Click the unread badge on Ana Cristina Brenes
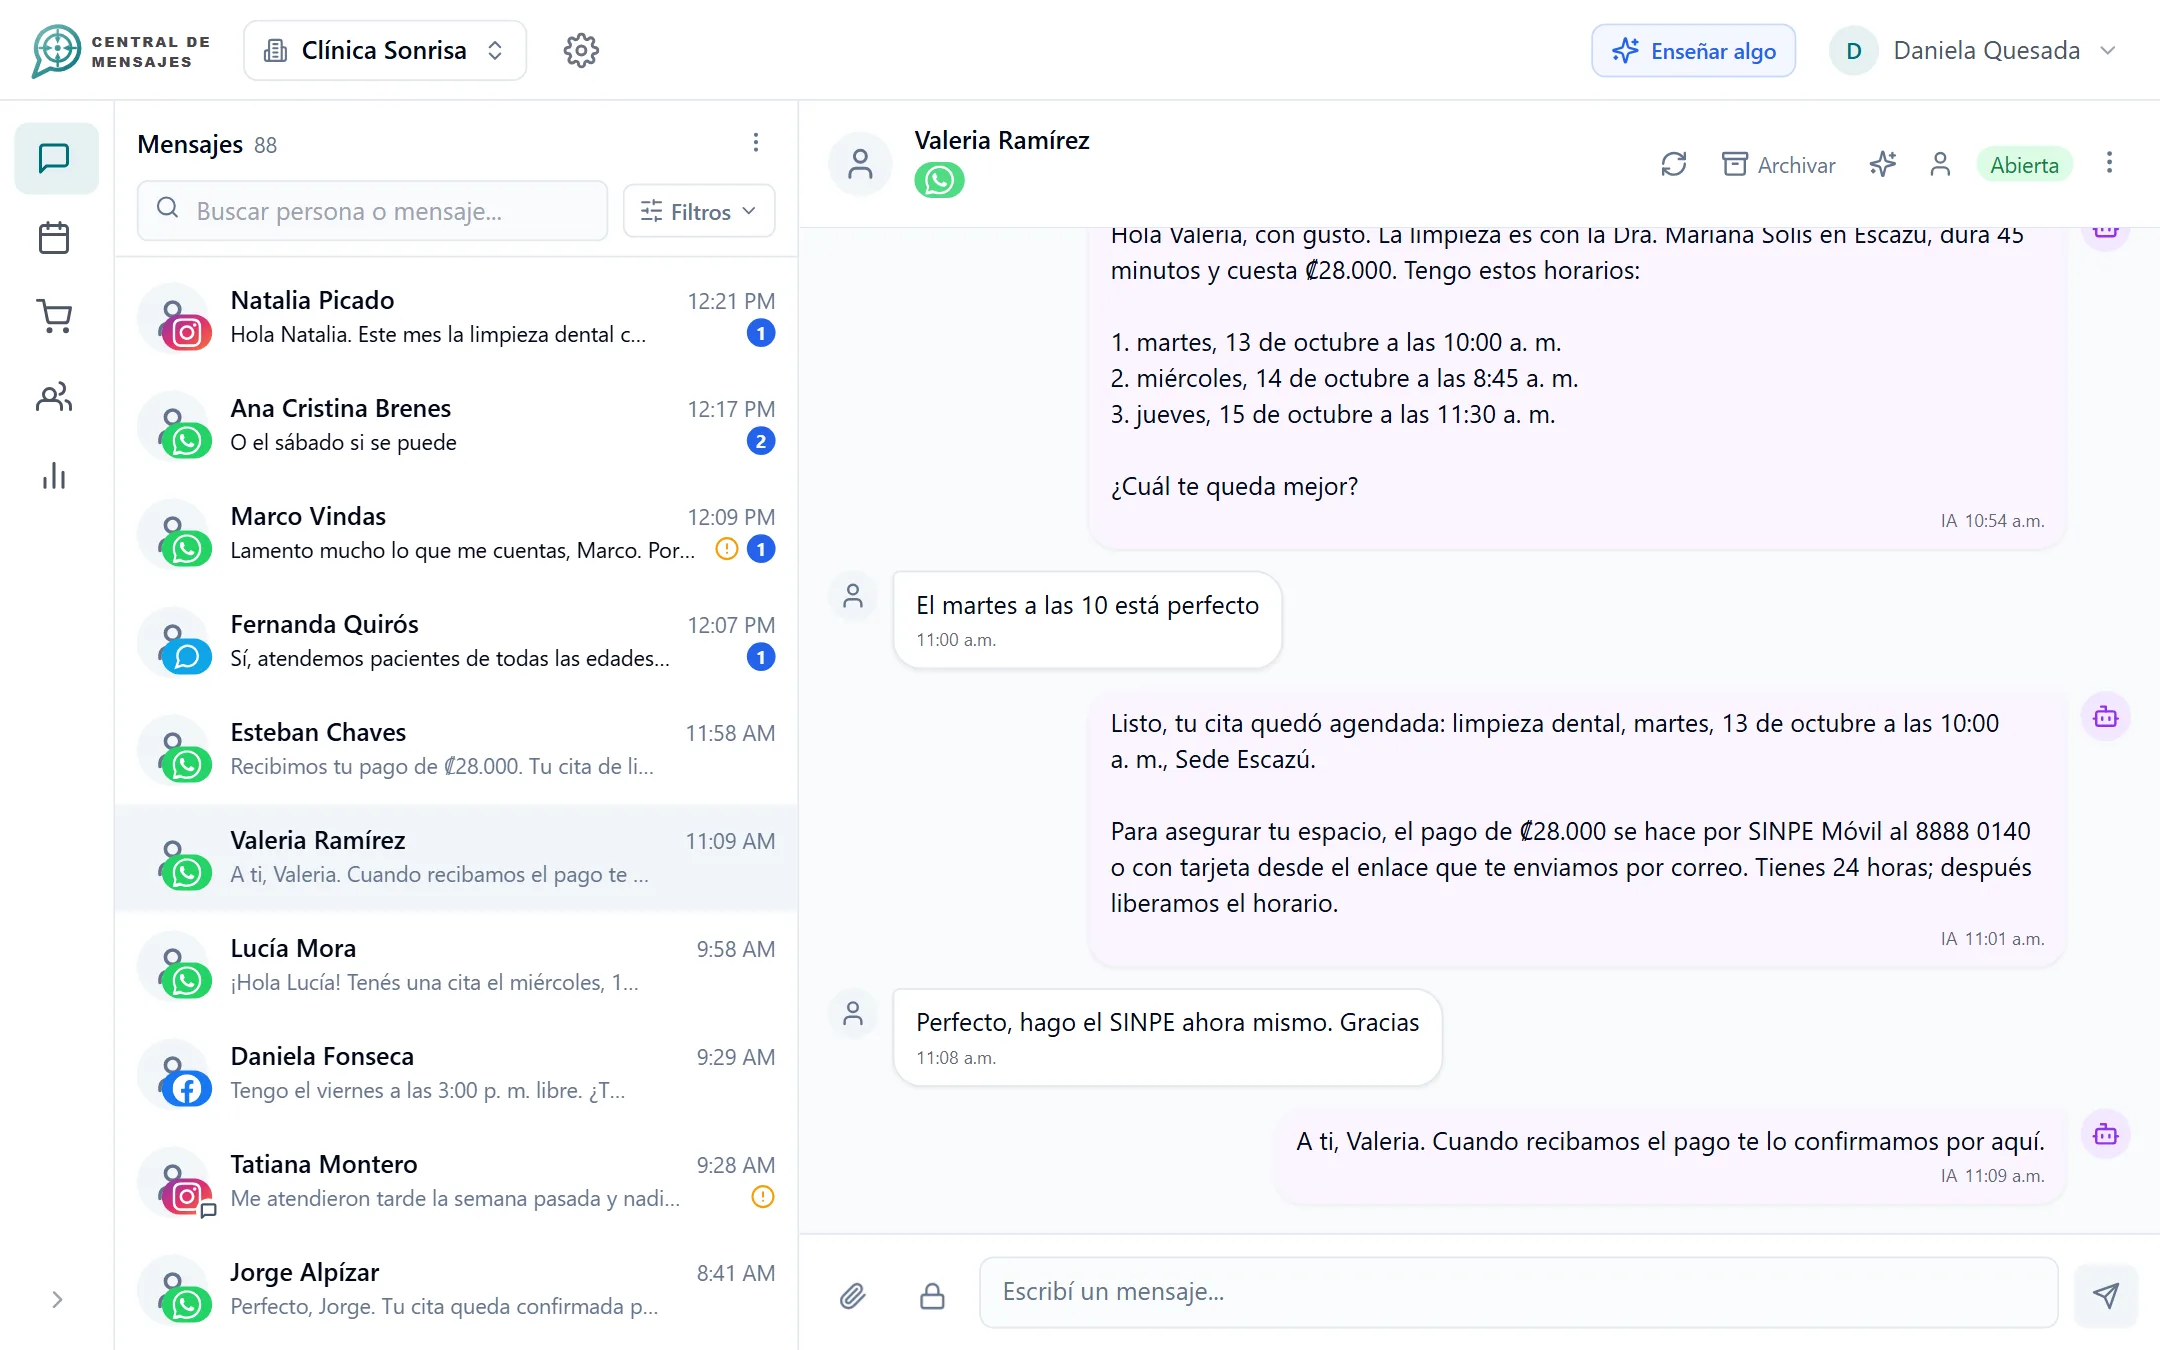 [761, 441]
